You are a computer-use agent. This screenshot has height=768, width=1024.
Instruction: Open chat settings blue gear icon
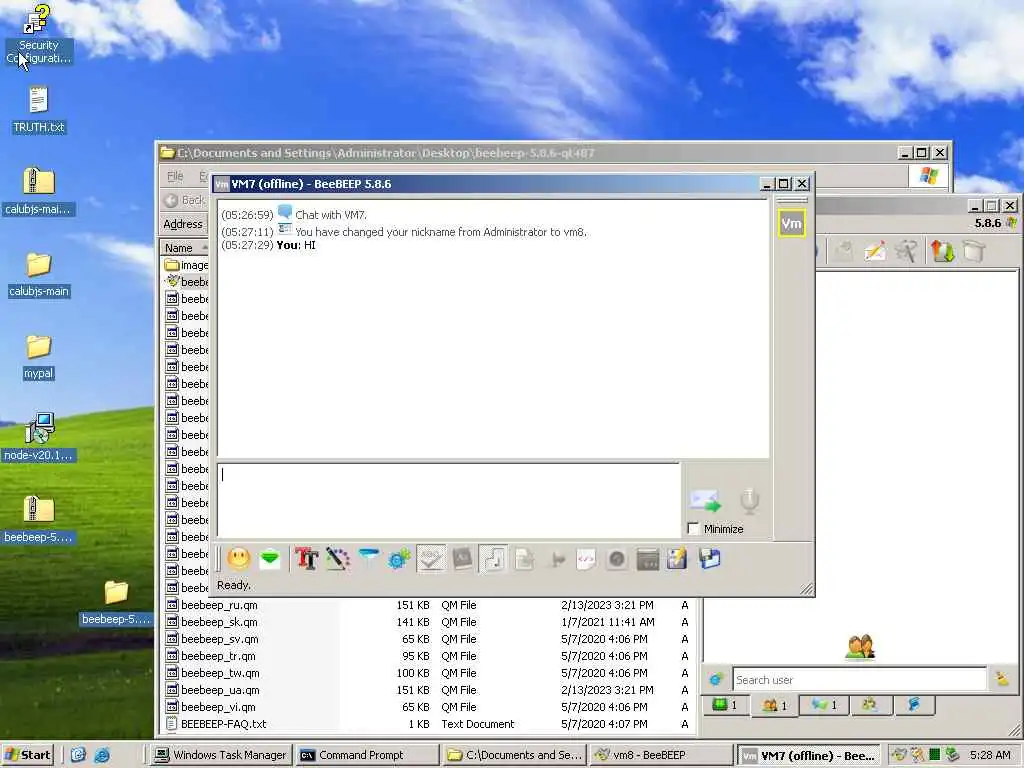click(x=399, y=559)
